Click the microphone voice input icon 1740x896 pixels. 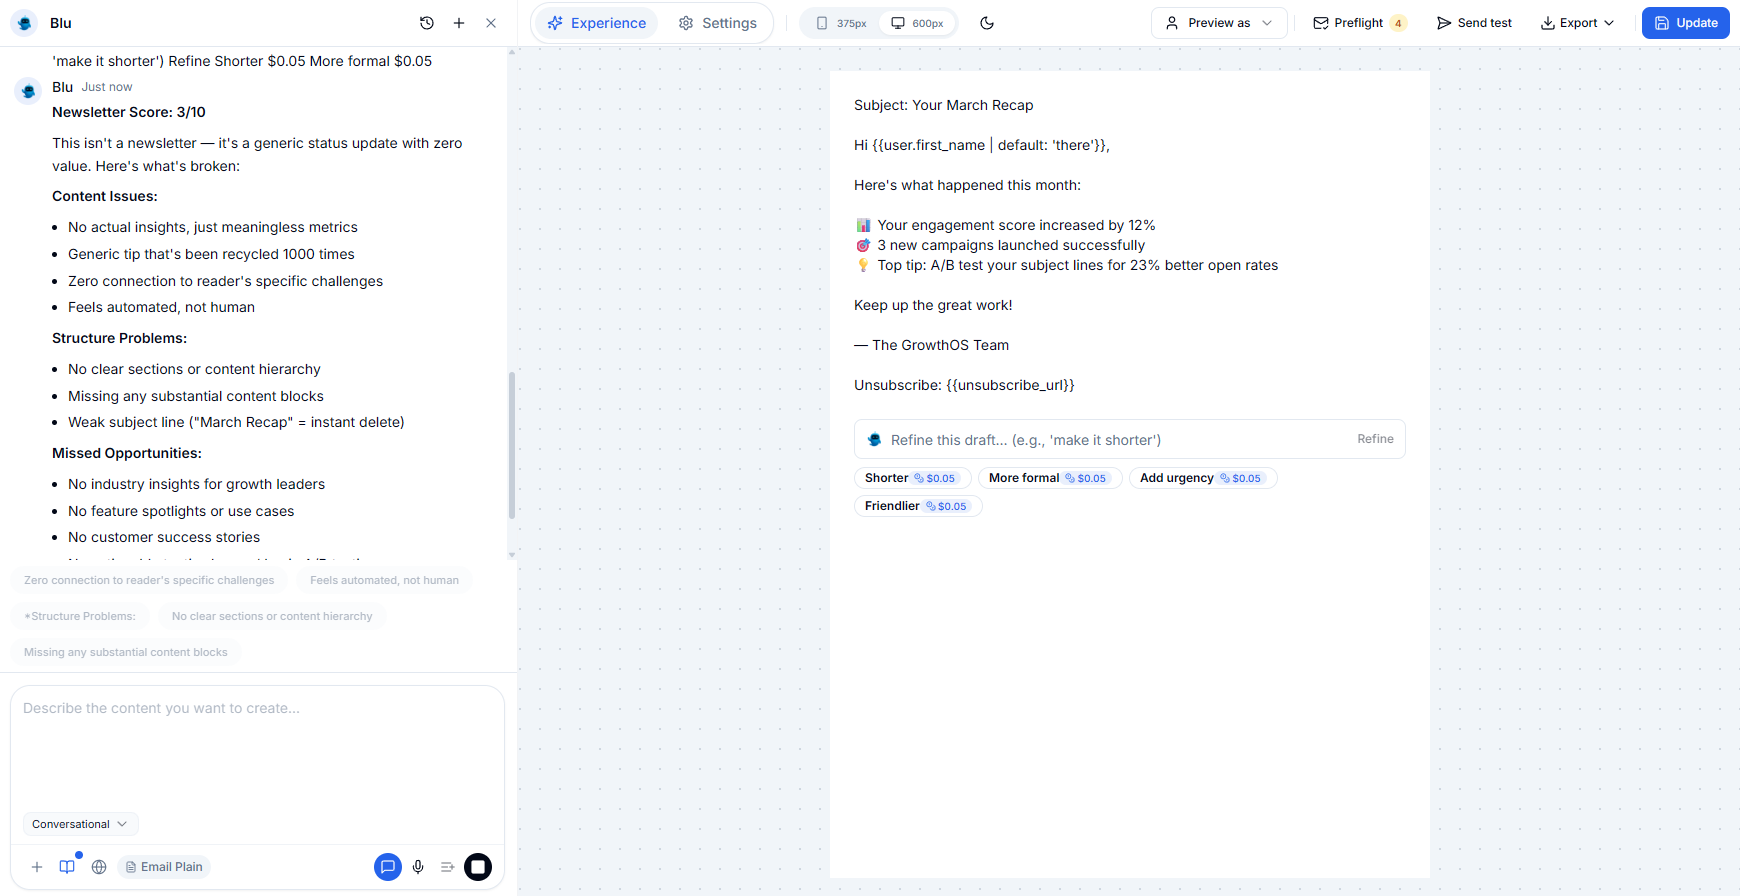coord(418,867)
